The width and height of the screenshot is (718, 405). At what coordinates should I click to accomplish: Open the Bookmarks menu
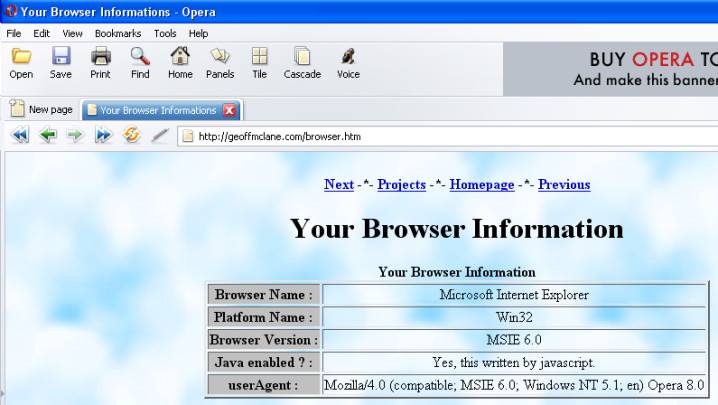118,33
